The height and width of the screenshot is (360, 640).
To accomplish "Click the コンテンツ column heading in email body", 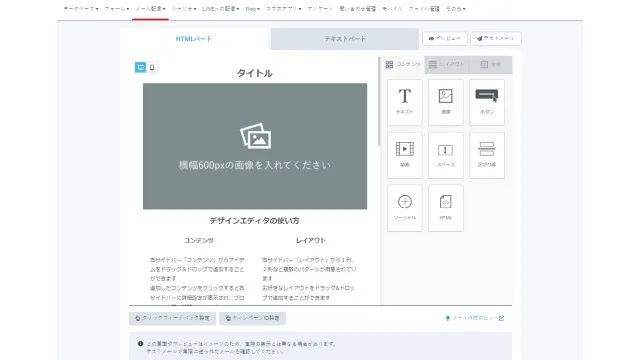I will coord(198,240).
